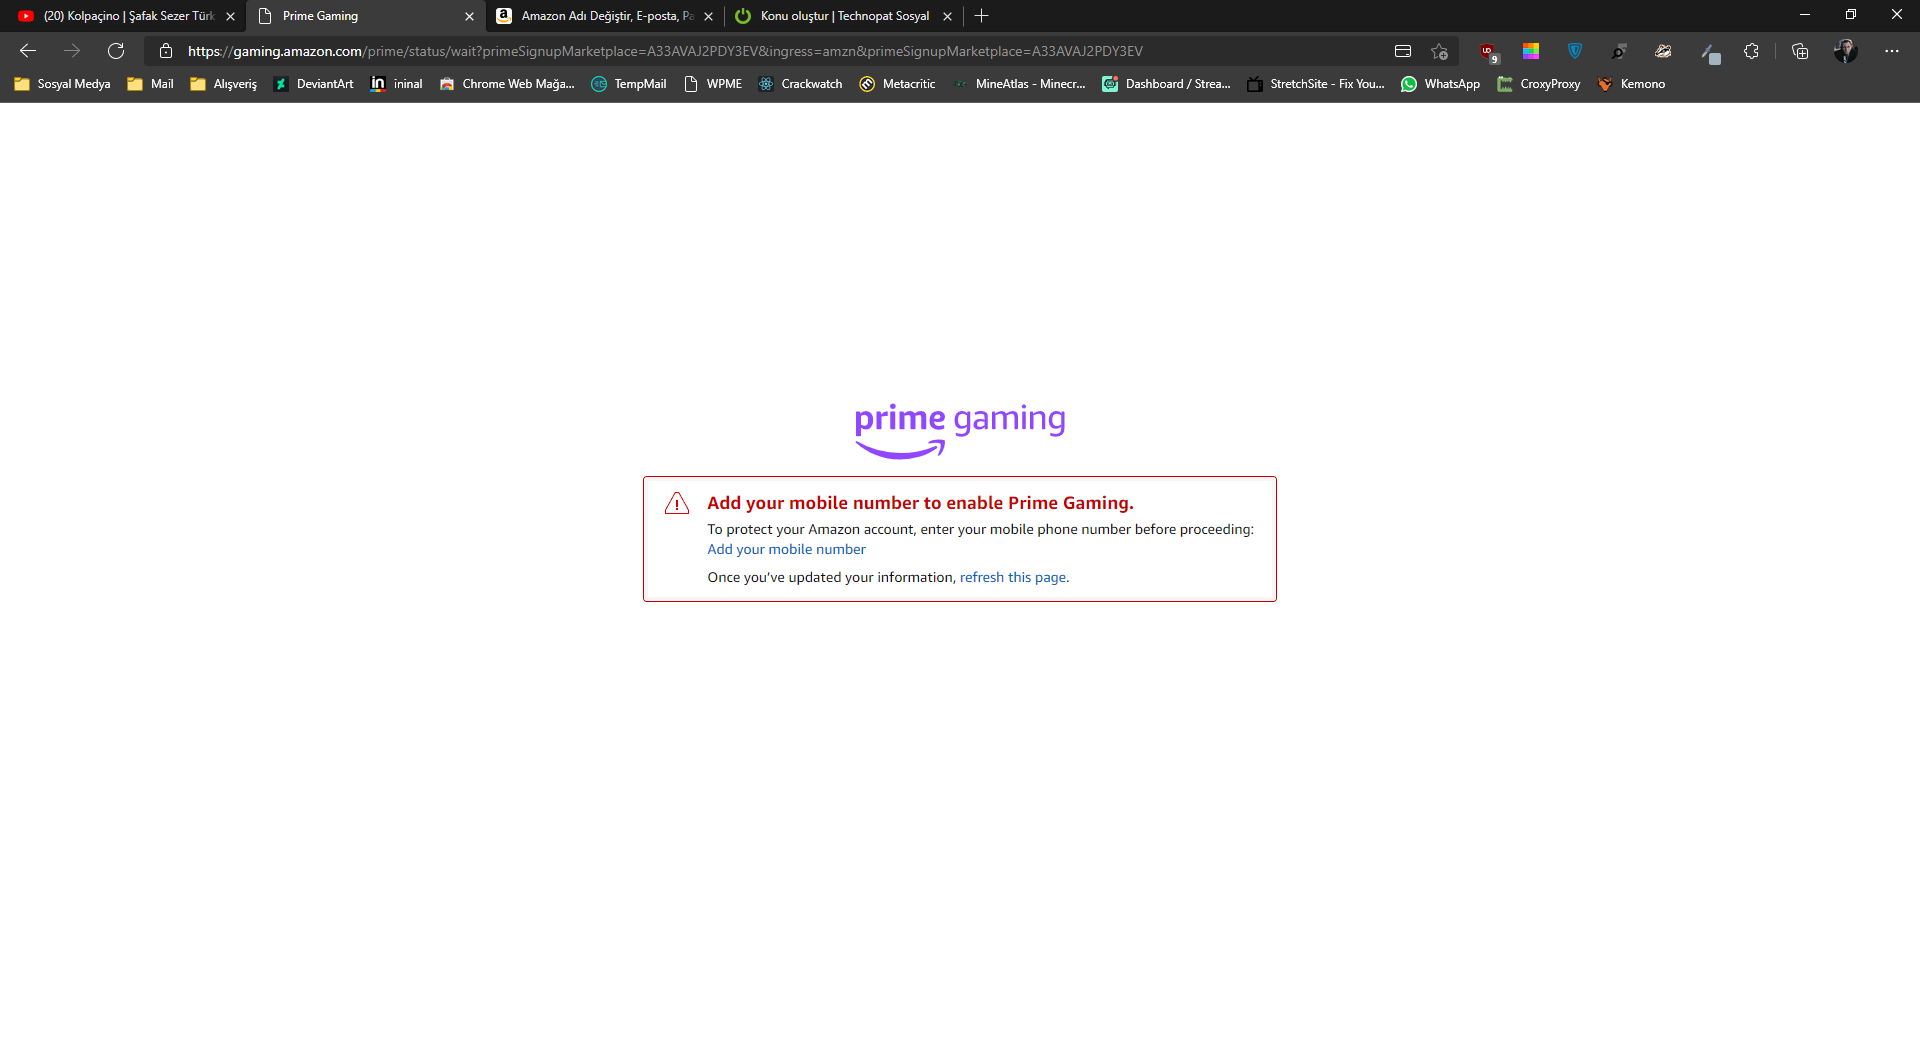Open browser Collections
Viewport: 1920px width, 1040px height.
coord(1800,51)
